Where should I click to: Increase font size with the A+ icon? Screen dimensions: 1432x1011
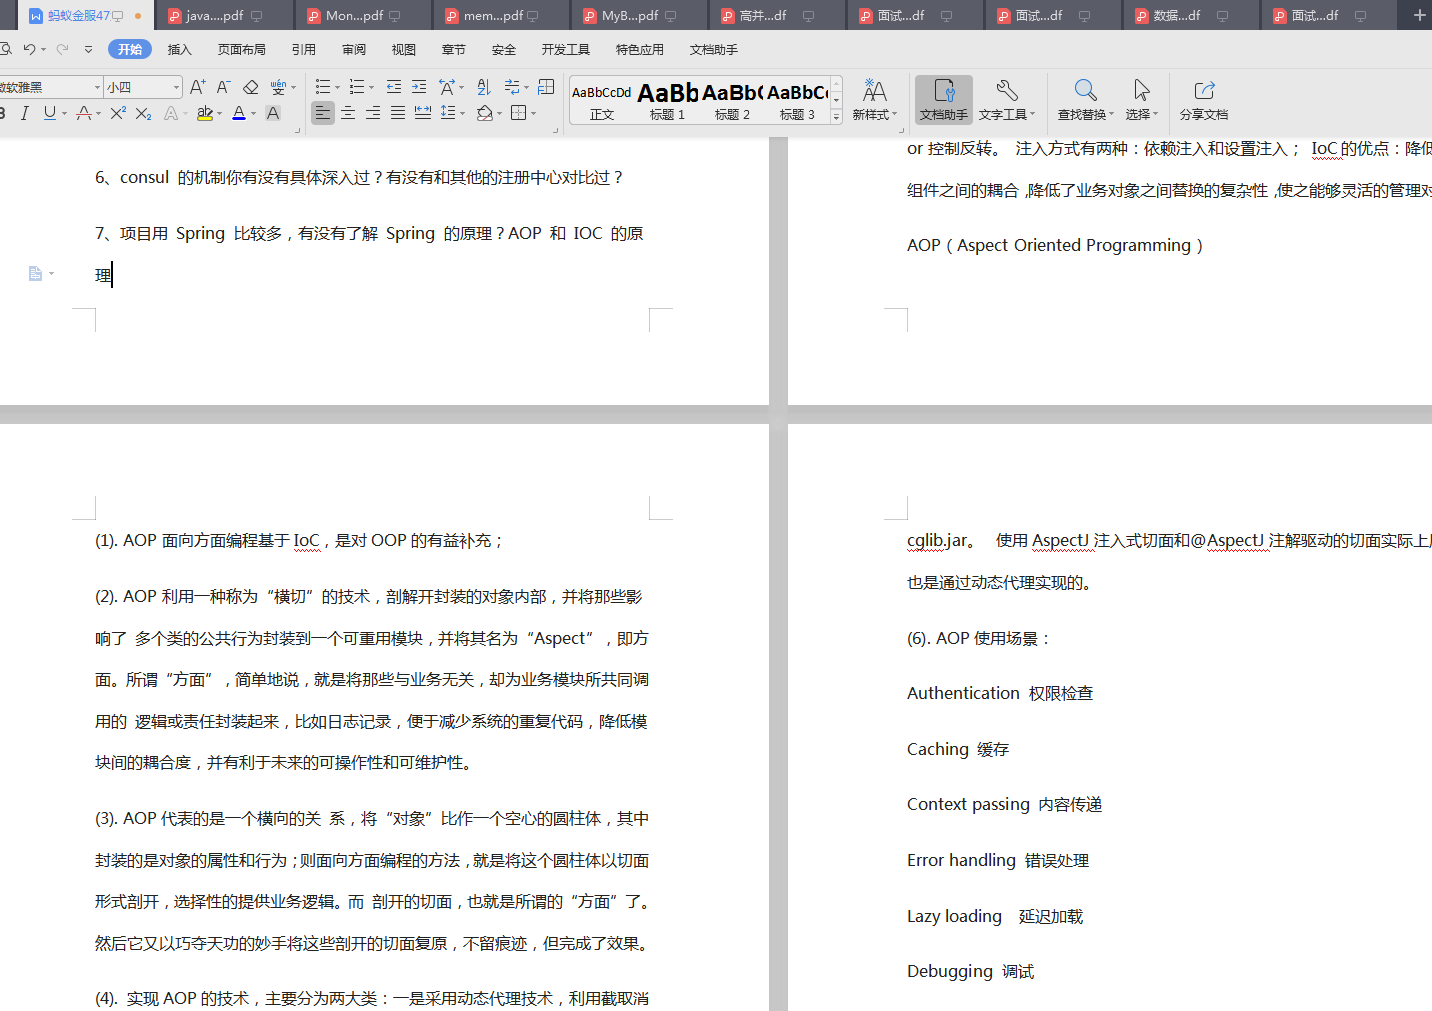[x=198, y=88]
